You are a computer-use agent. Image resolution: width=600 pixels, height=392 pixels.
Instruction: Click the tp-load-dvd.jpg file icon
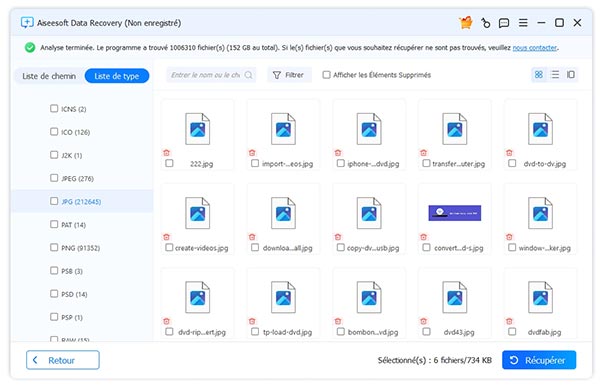click(x=283, y=297)
